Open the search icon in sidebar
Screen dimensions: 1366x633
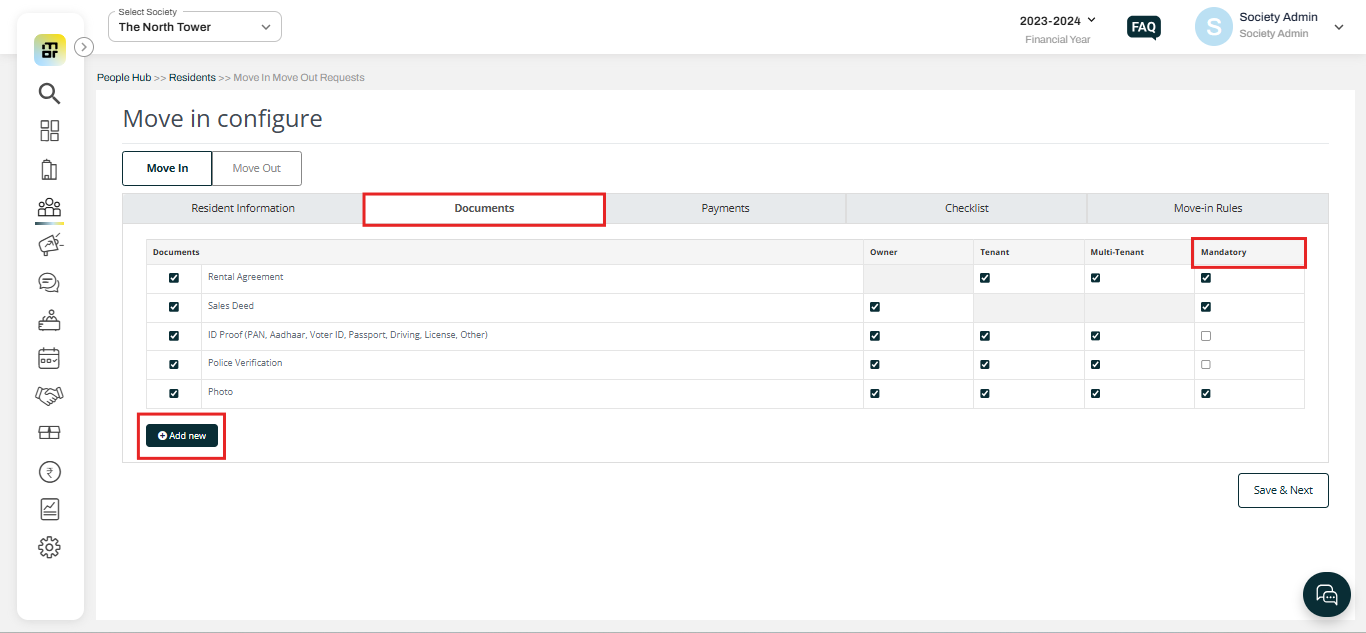click(x=49, y=93)
